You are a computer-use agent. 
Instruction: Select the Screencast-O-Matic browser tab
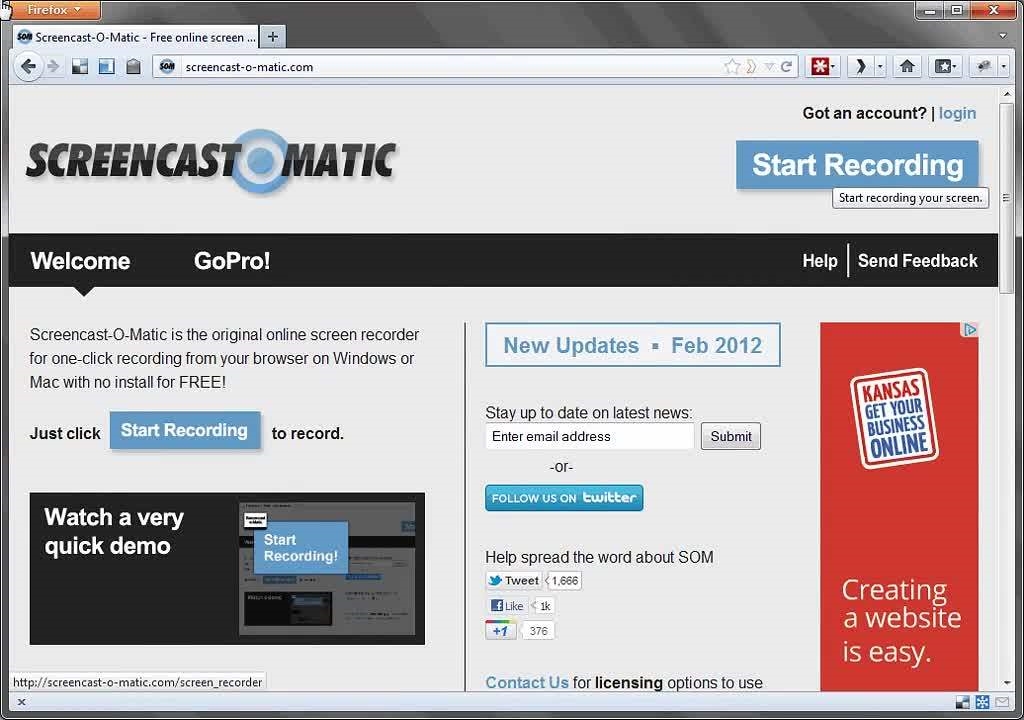tap(136, 37)
